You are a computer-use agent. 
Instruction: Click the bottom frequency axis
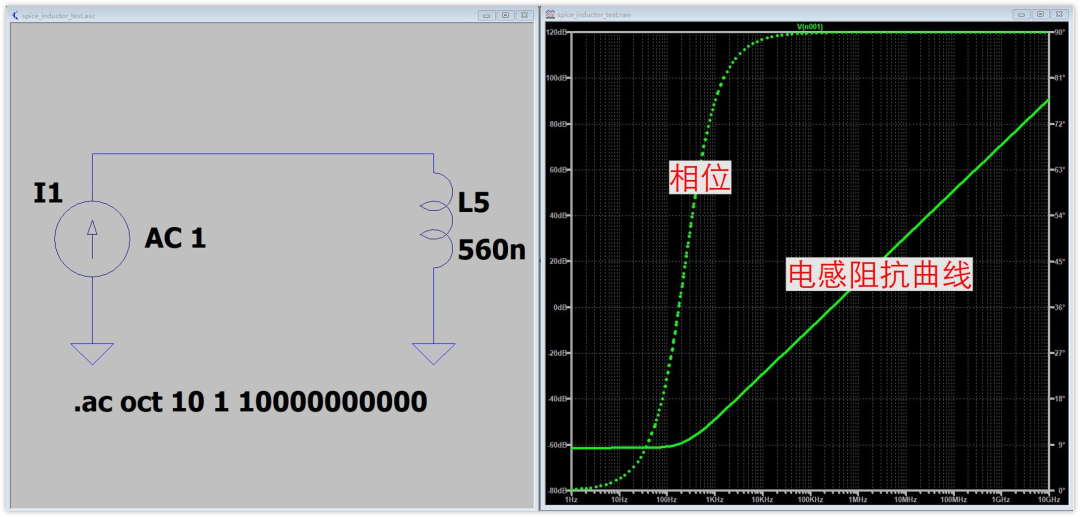(809, 498)
